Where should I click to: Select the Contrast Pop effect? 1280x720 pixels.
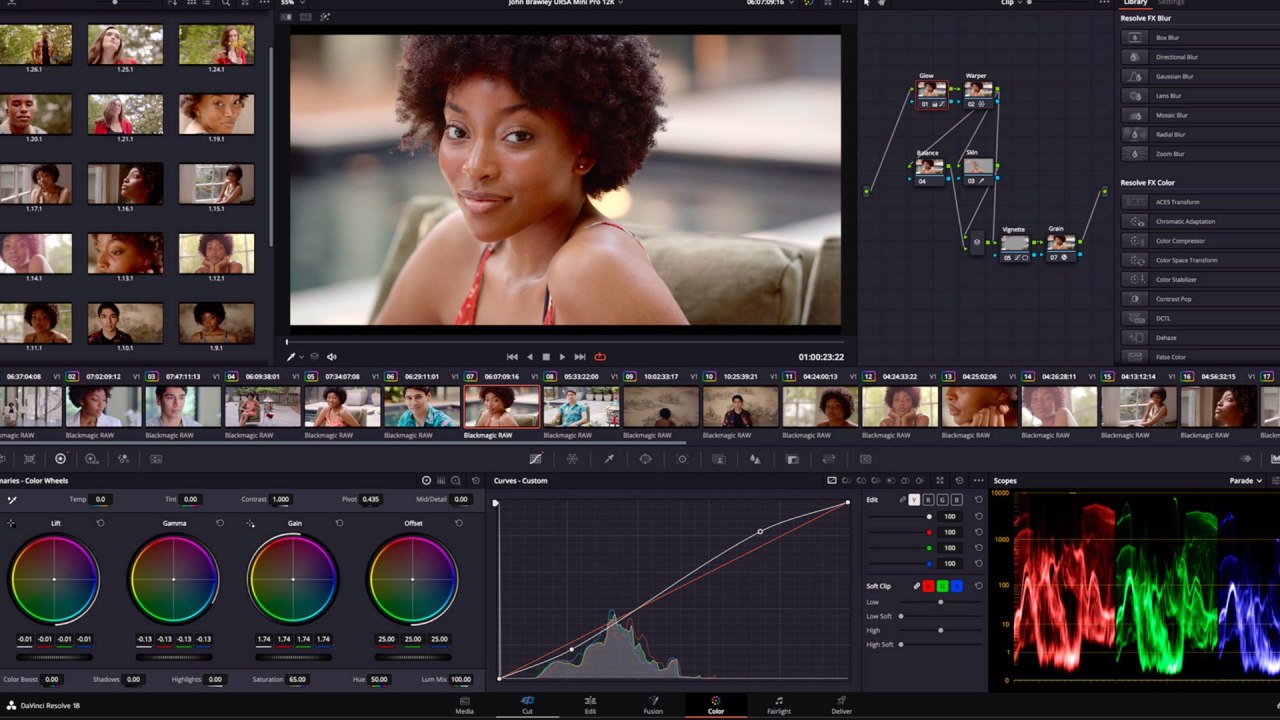[1200, 299]
